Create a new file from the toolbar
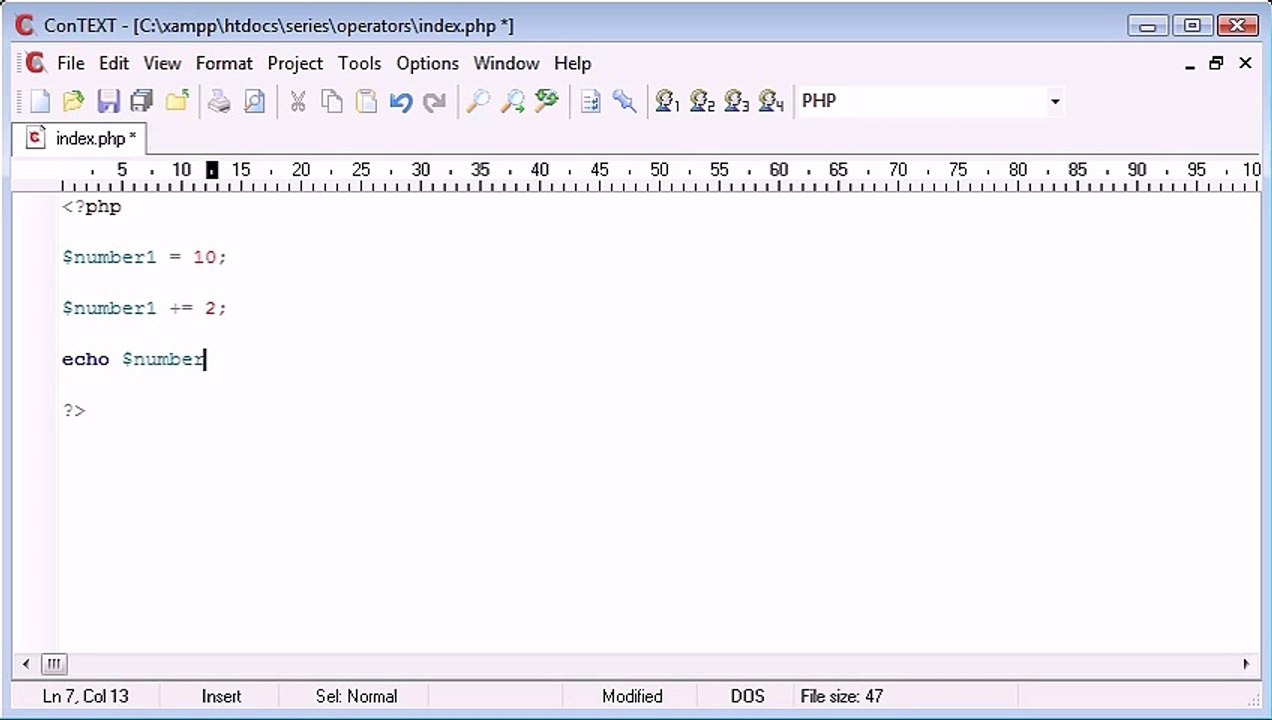This screenshot has width=1272, height=720. (x=40, y=101)
